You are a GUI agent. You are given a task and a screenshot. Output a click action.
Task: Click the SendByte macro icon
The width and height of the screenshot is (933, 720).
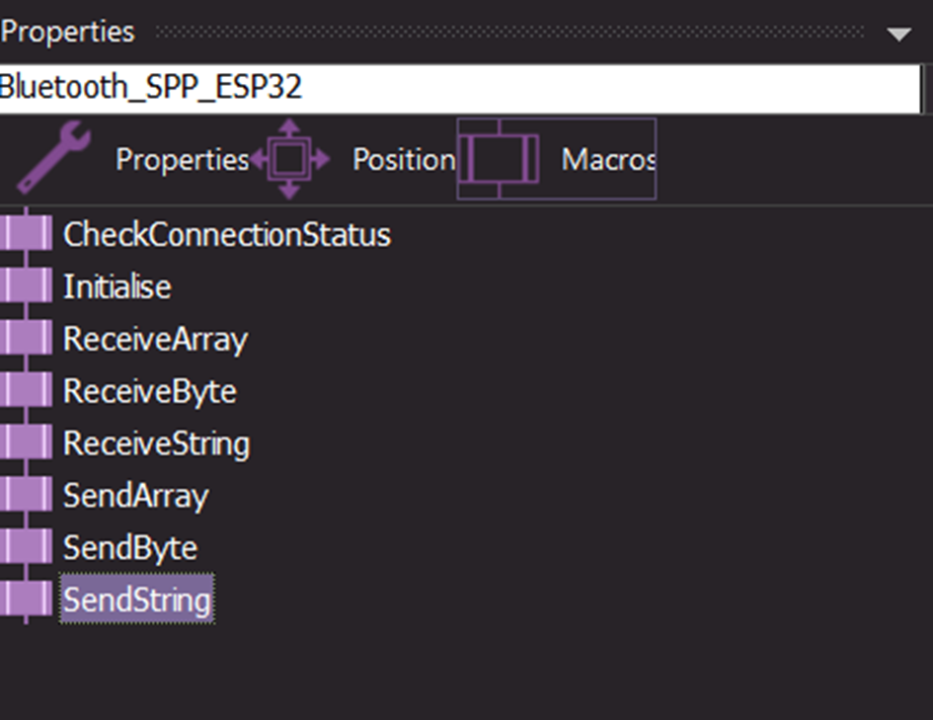(26, 547)
